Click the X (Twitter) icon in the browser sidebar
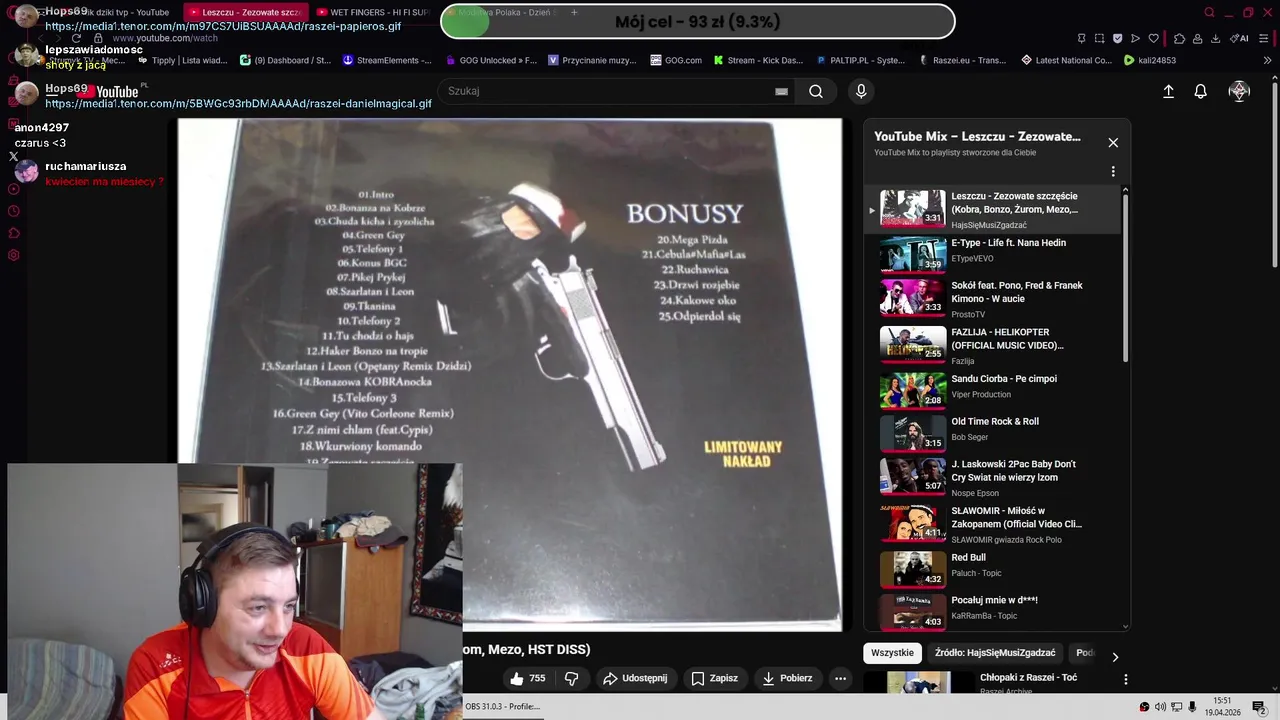Image resolution: width=1280 pixels, height=720 pixels. point(14,156)
